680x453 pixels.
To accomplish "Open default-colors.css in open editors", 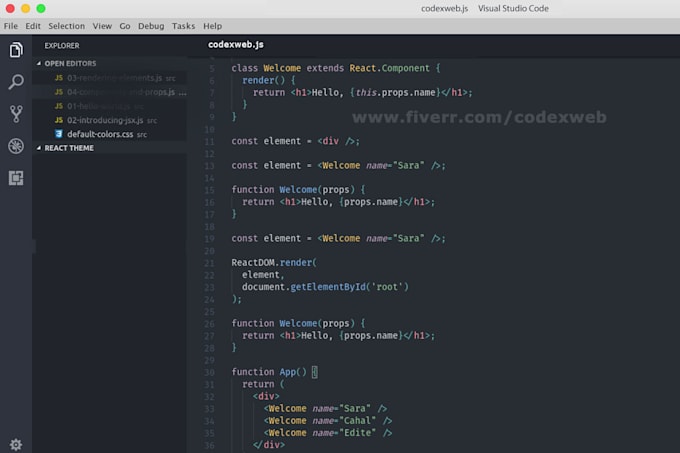I will coord(111,134).
